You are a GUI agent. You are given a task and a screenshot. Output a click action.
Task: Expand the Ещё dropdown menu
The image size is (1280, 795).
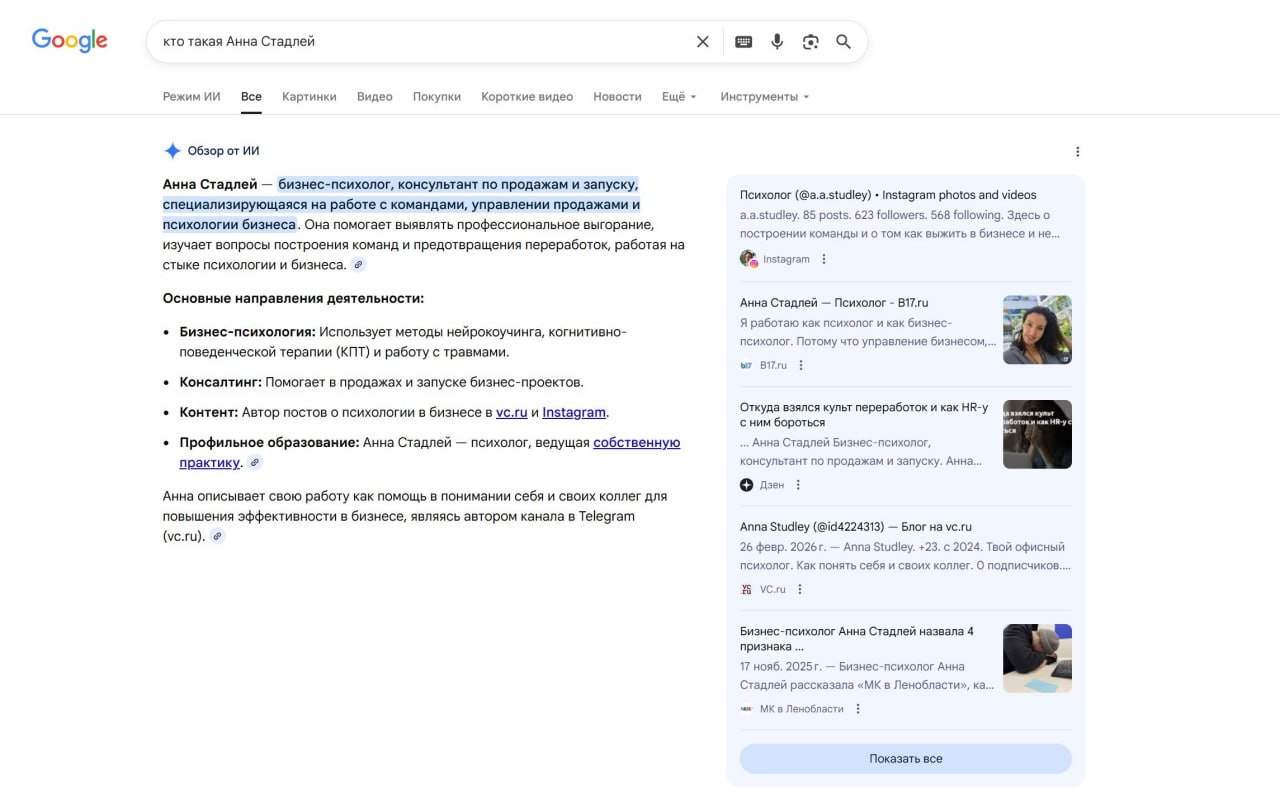(679, 97)
